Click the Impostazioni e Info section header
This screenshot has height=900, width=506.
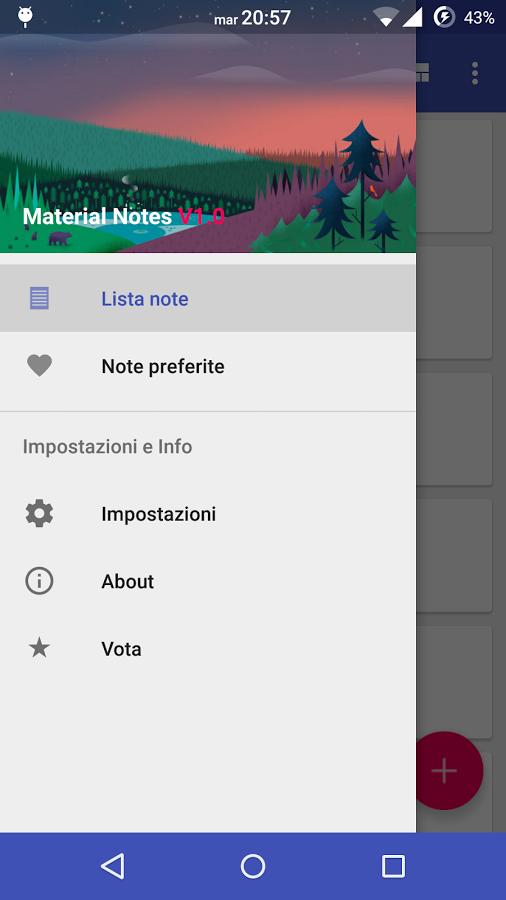[107, 447]
